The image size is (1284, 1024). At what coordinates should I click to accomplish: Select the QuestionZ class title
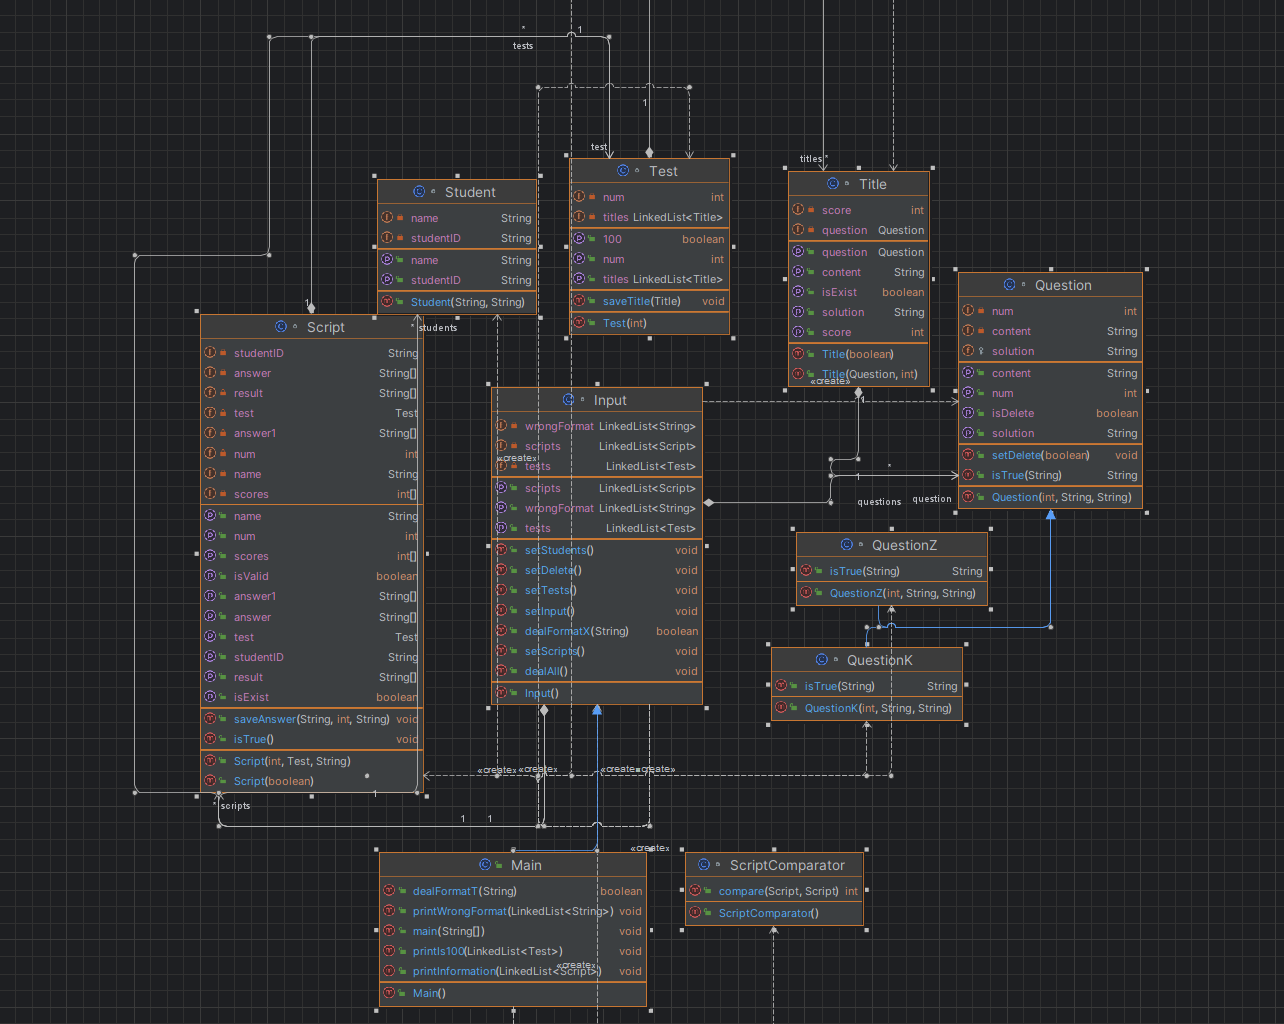904,545
